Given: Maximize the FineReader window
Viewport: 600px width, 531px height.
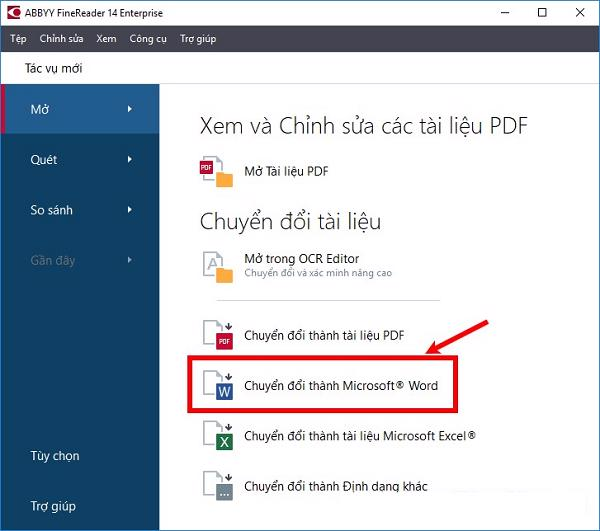Looking at the screenshot, I should tap(541, 12).
